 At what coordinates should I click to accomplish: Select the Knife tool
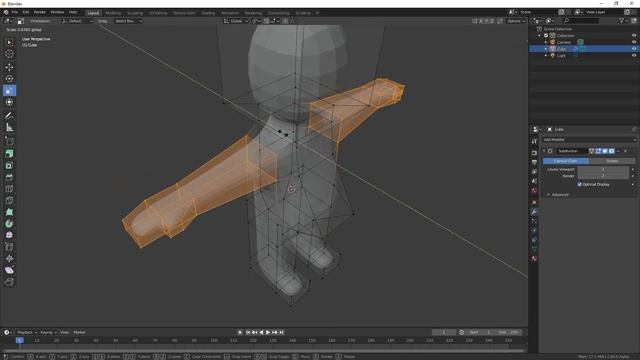9,200
